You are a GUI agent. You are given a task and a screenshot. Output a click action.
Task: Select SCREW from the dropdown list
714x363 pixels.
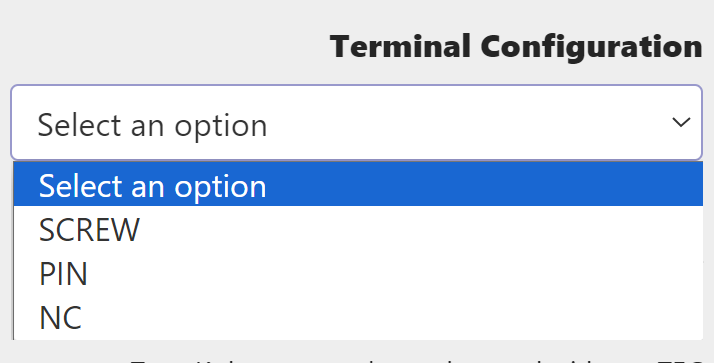[358, 229]
